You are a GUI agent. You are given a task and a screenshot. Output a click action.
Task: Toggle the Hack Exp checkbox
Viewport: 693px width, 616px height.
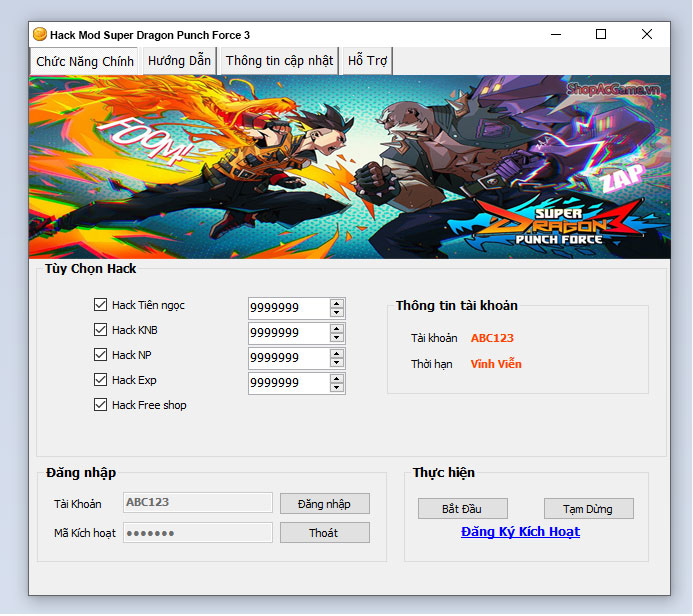(x=100, y=380)
